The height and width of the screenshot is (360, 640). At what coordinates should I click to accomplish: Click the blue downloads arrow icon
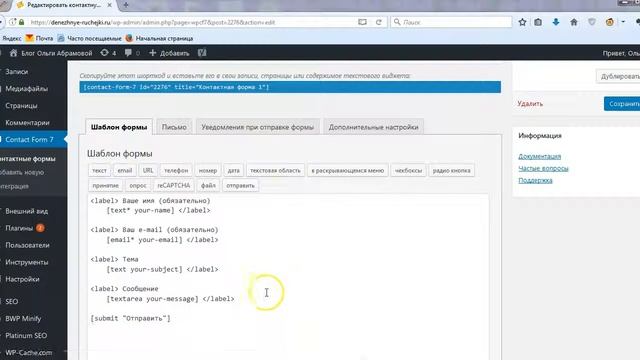pos(556,22)
